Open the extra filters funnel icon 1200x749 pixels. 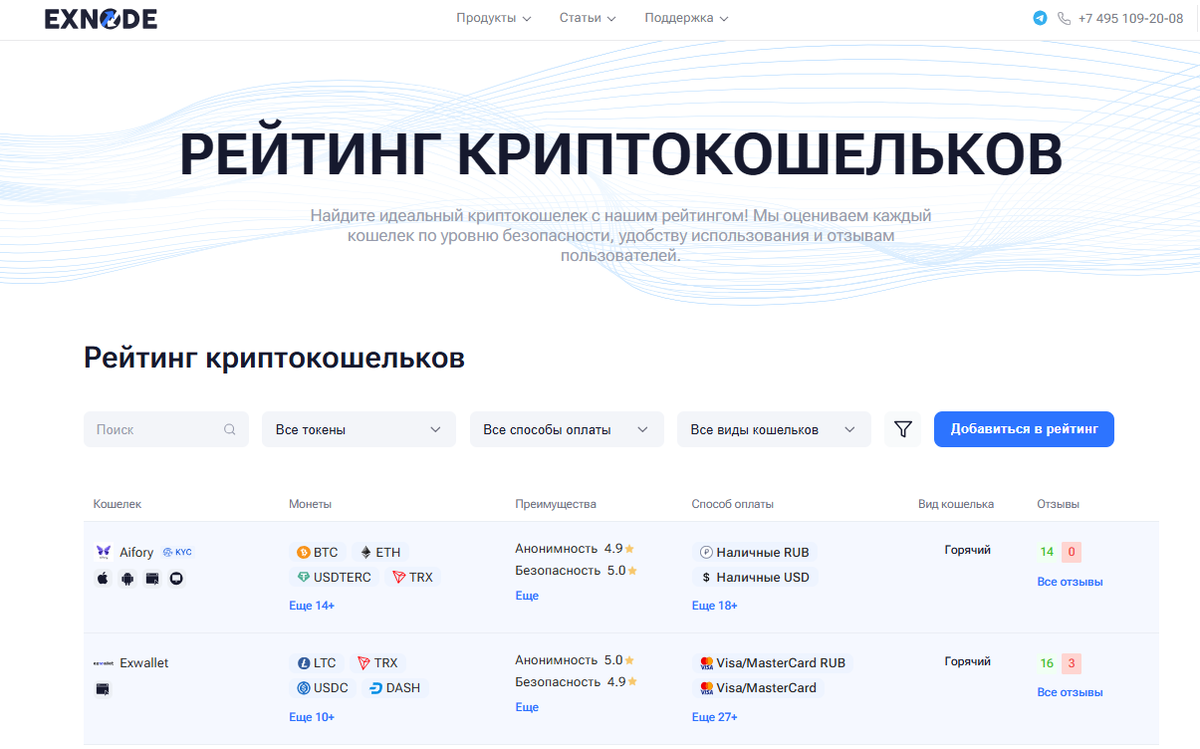(x=903, y=428)
